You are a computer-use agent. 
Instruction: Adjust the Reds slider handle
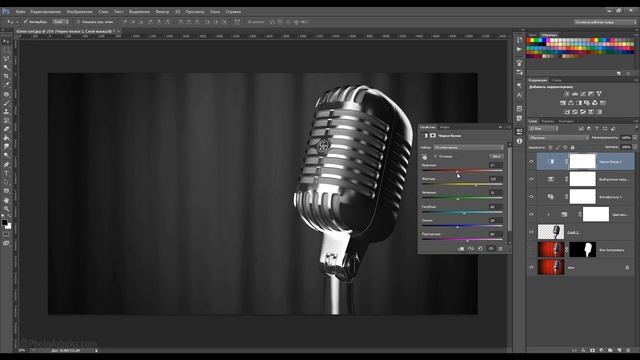pos(457,171)
